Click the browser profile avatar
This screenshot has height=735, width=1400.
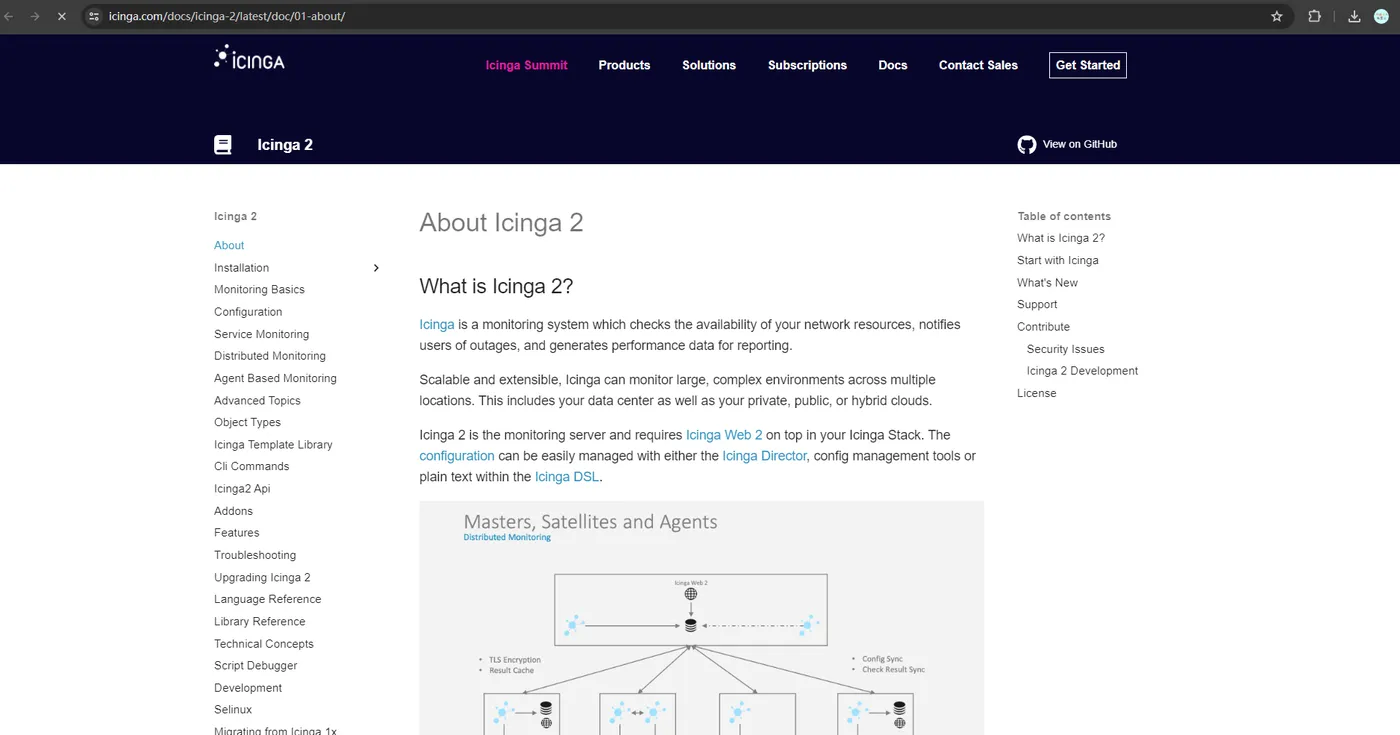pyautogui.click(x=1381, y=16)
